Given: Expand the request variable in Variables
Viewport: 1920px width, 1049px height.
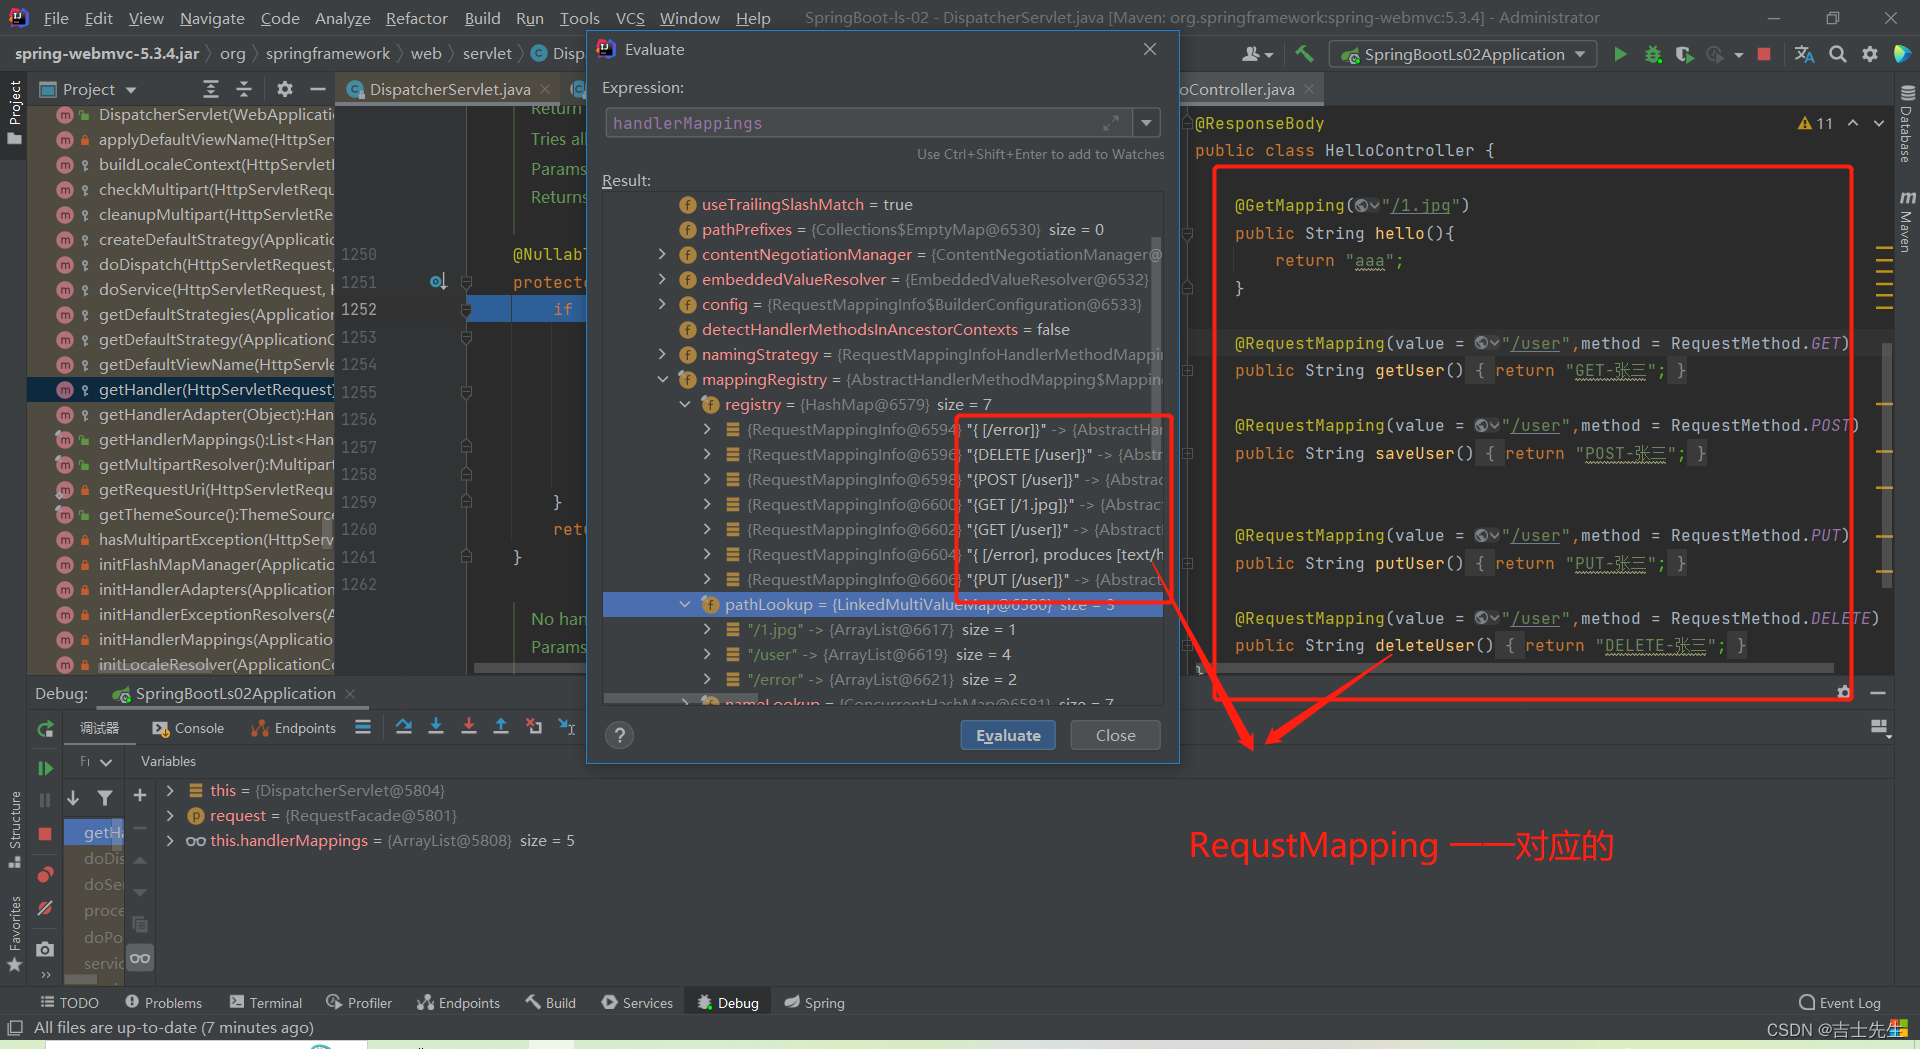Looking at the screenshot, I should 170,816.
